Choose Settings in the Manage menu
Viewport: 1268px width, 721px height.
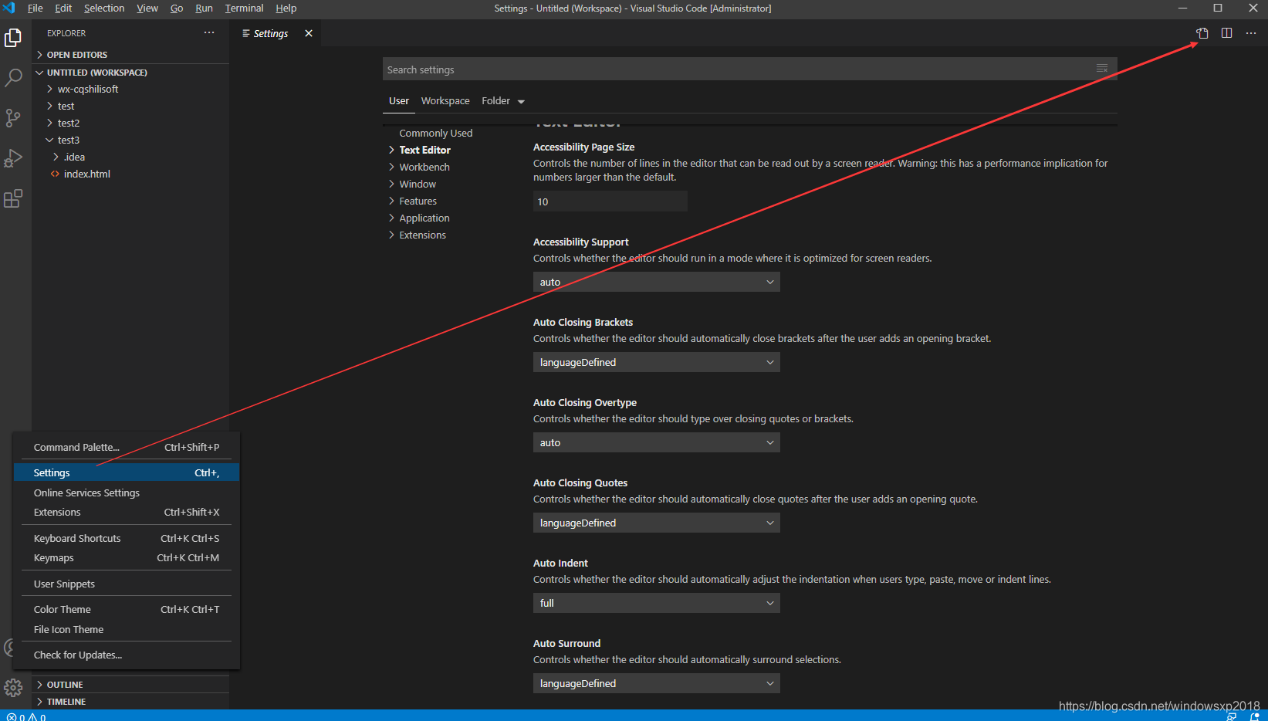click(x=126, y=473)
